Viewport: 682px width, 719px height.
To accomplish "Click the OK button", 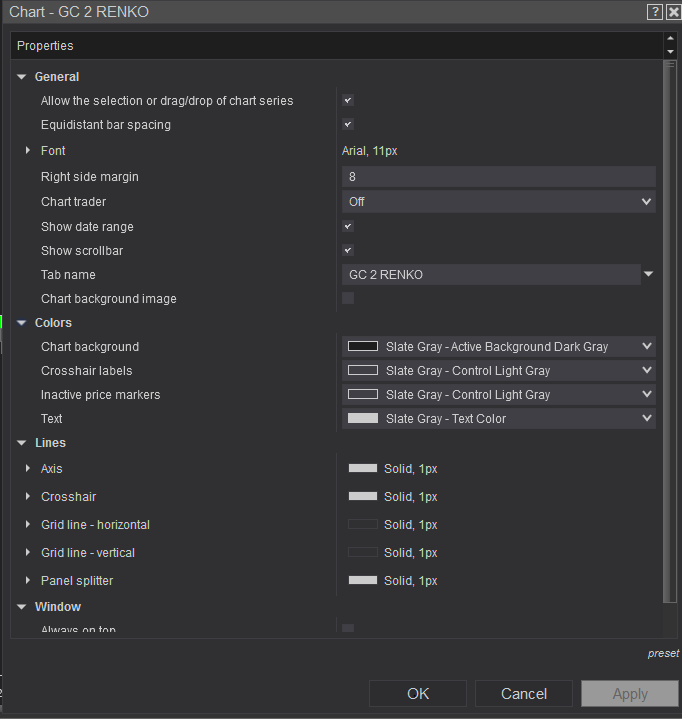I will pyautogui.click(x=418, y=694).
